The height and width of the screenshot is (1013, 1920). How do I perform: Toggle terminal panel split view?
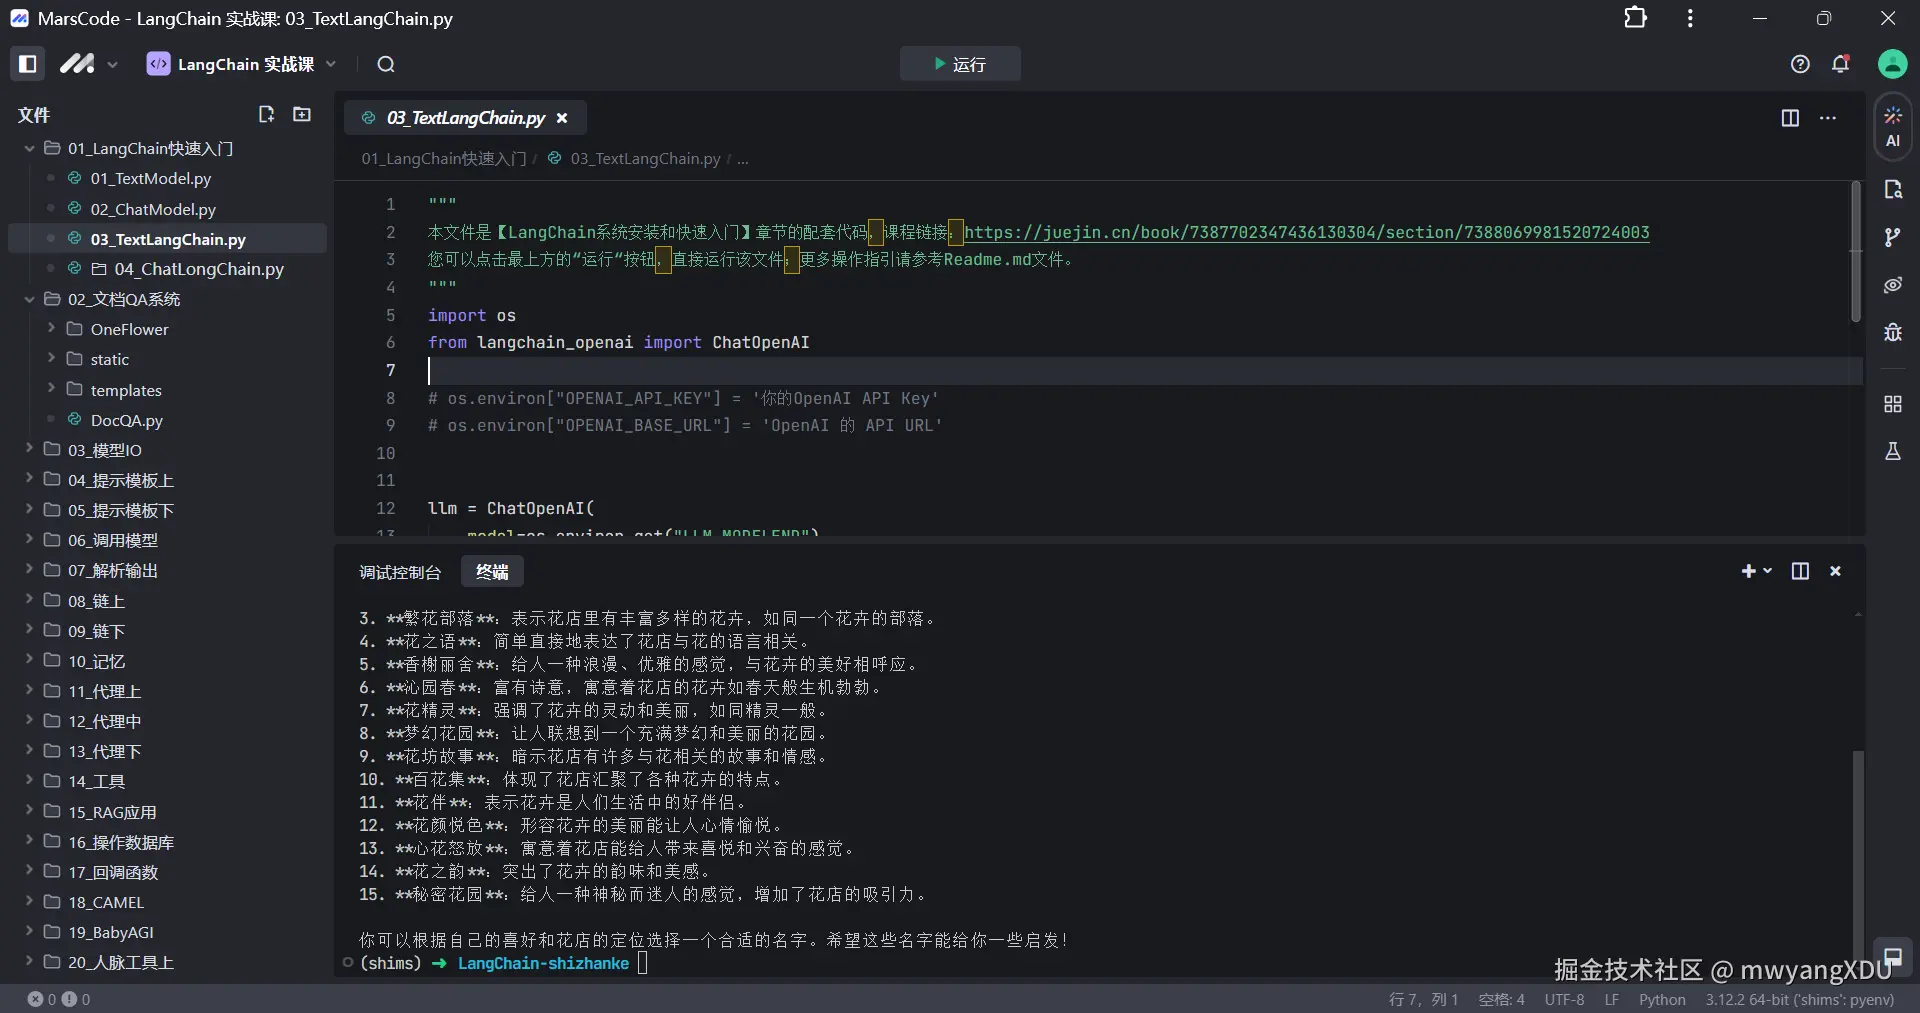point(1800,571)
